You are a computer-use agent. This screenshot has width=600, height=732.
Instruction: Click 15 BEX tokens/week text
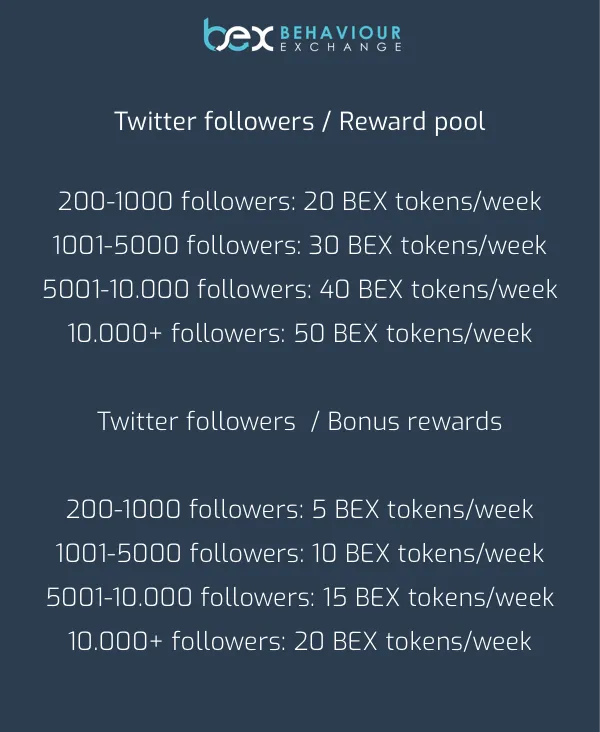[438, 597]
